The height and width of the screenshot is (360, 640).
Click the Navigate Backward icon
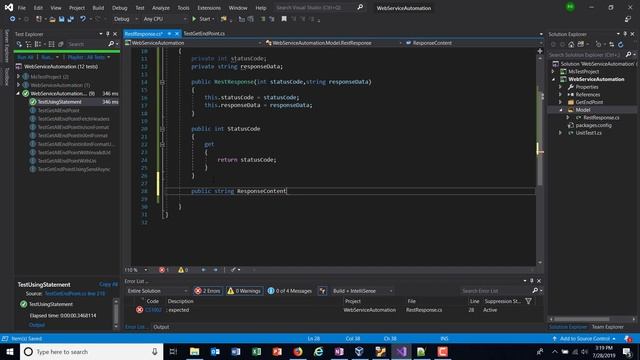13,19
